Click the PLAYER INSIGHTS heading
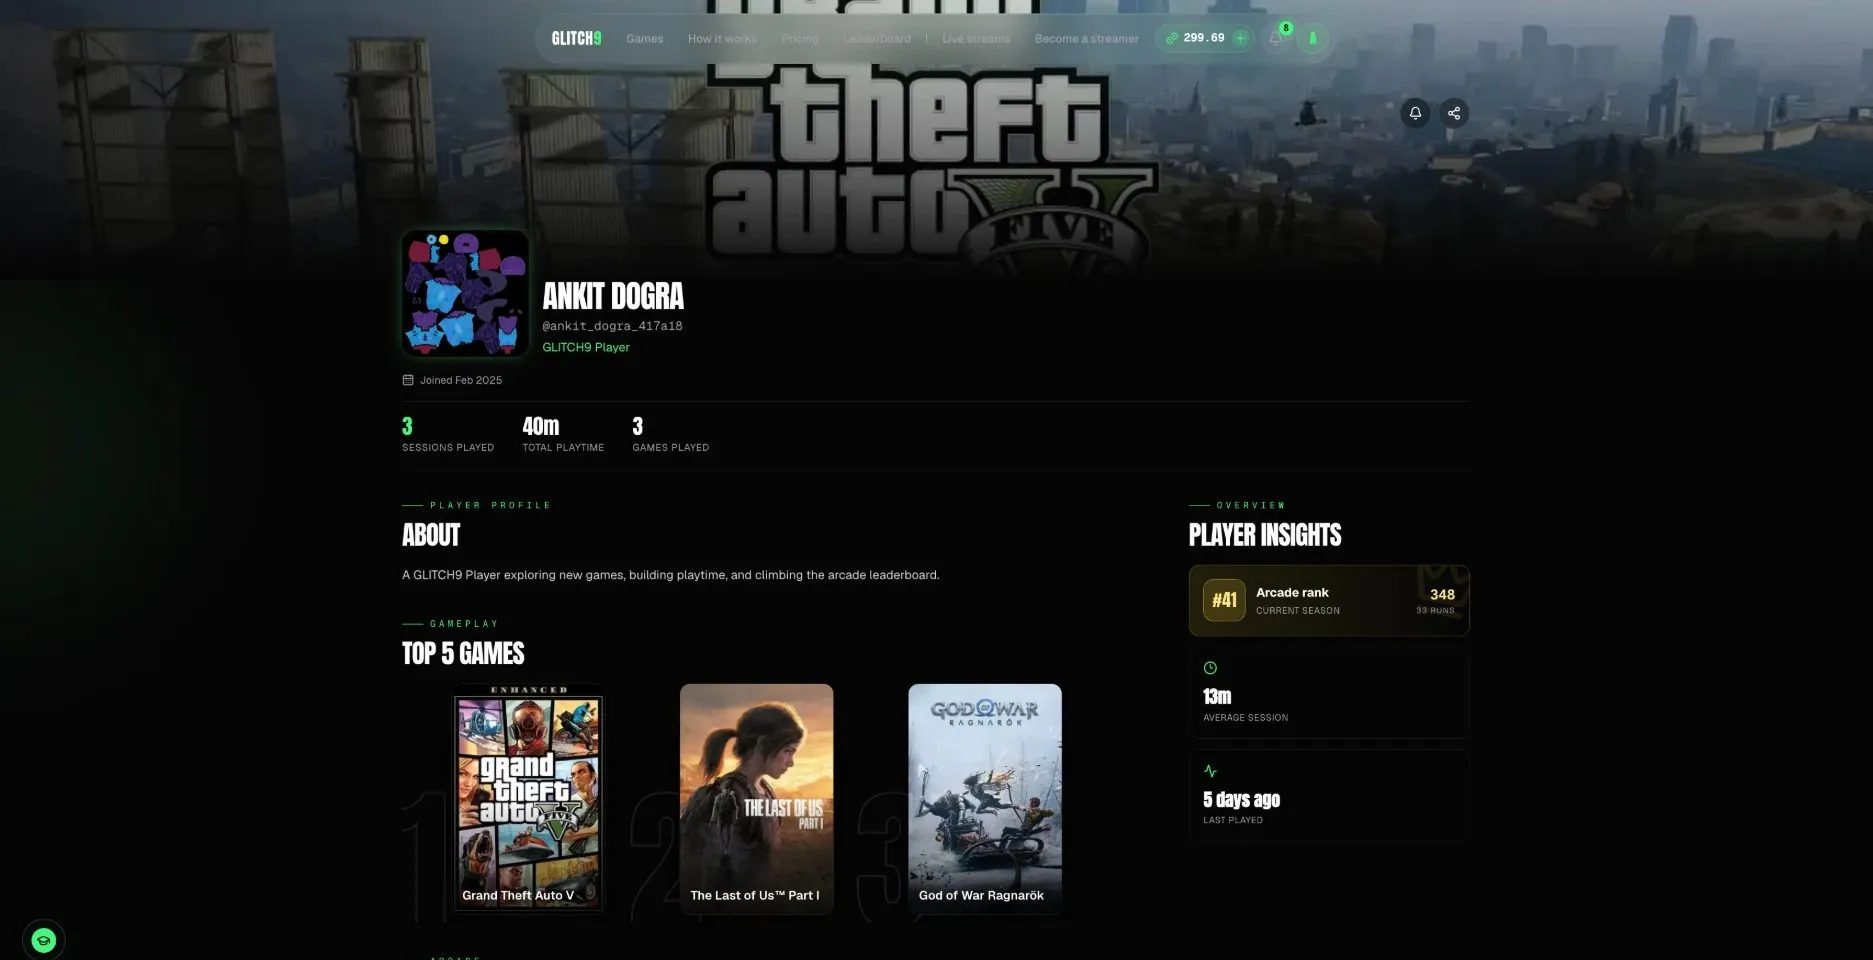 click(x=1265, y=535)
